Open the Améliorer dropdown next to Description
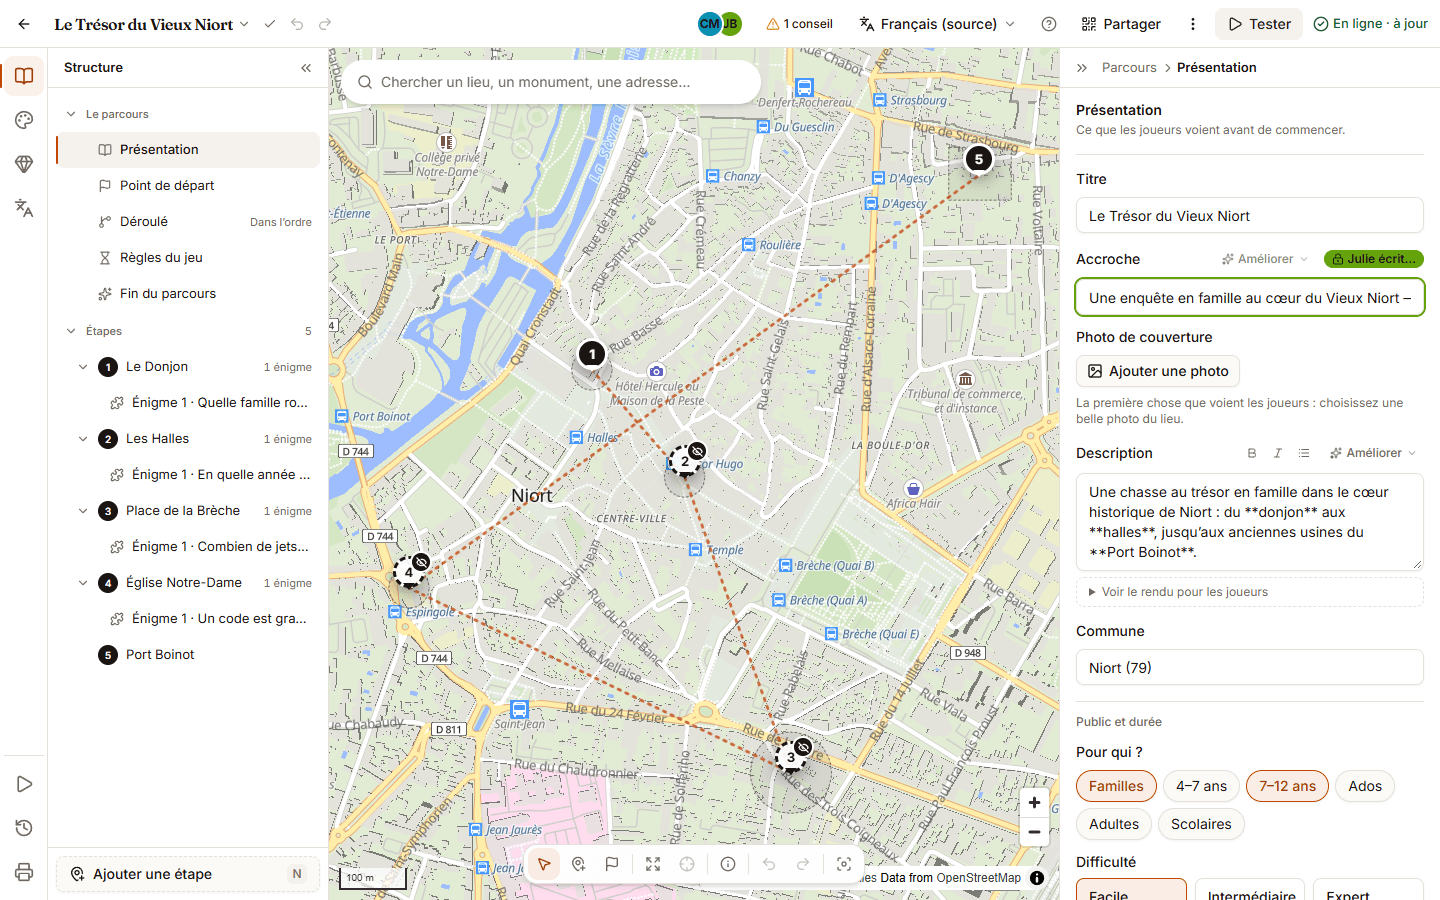 [x=1373, y=453]
